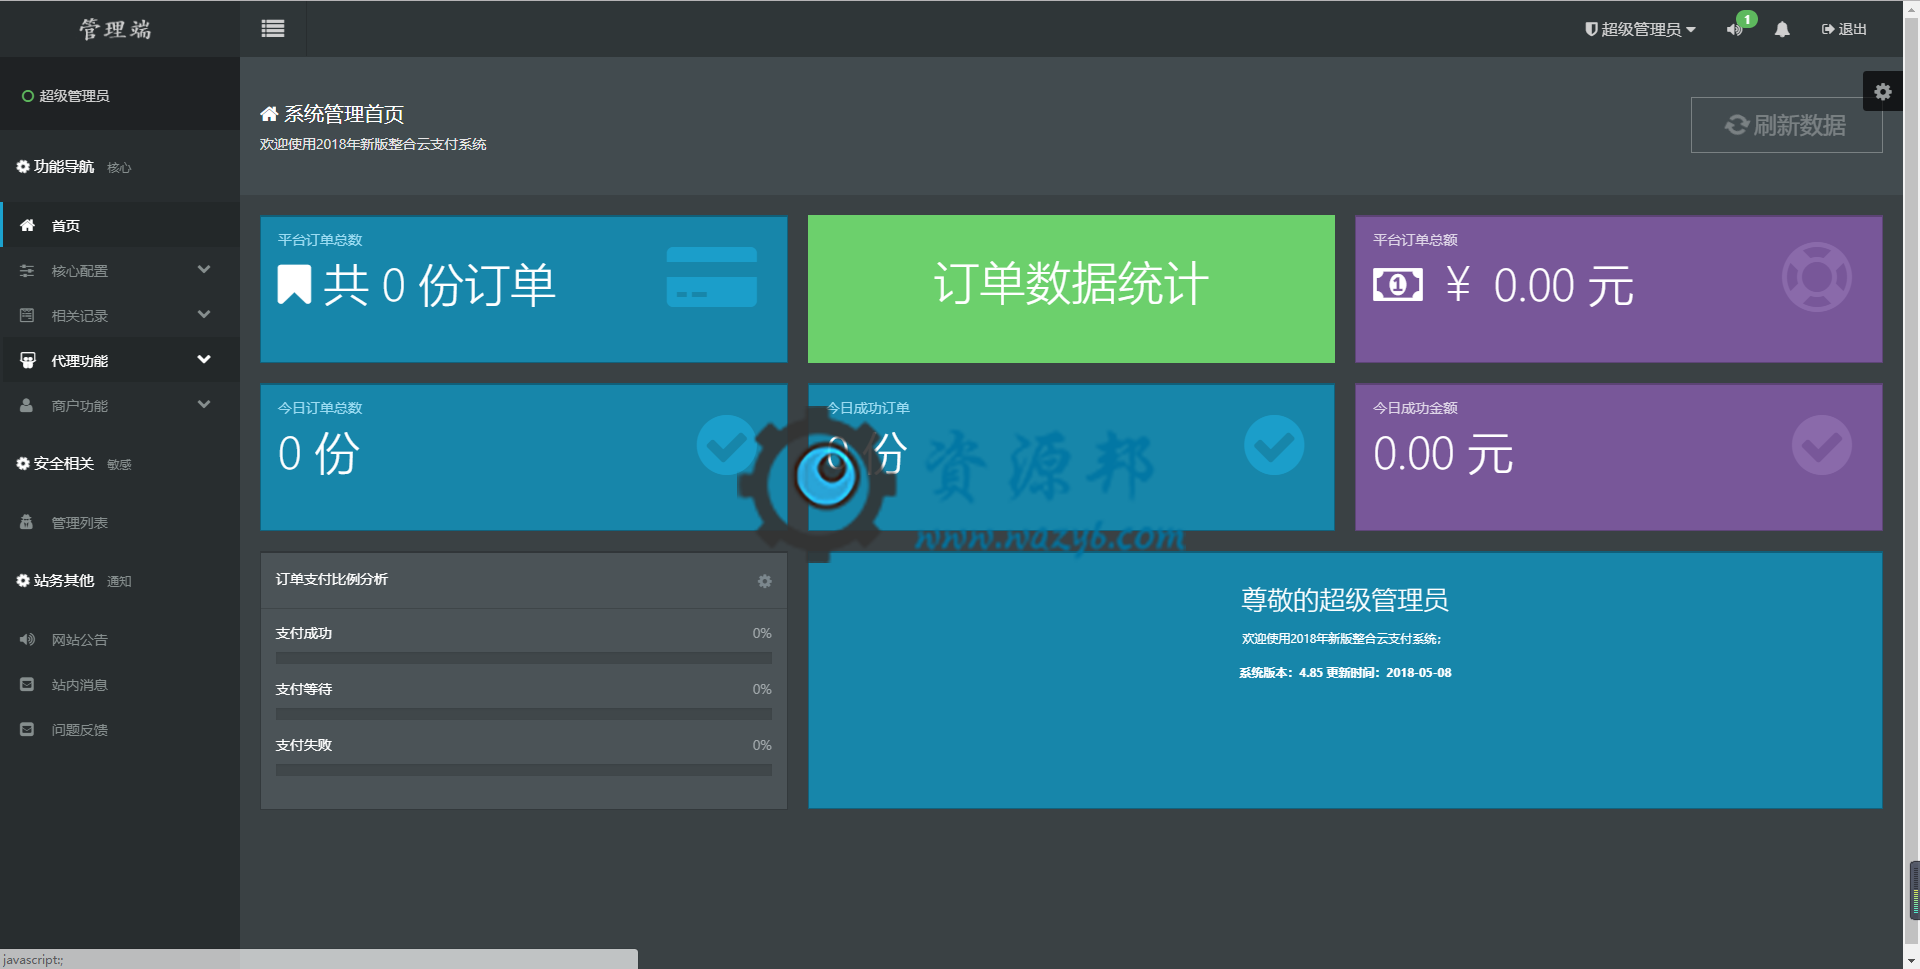Screen dimensions: 1920x969
Task: Click the green 订单数据统计 tile
Action: [x=1071, y=289]
